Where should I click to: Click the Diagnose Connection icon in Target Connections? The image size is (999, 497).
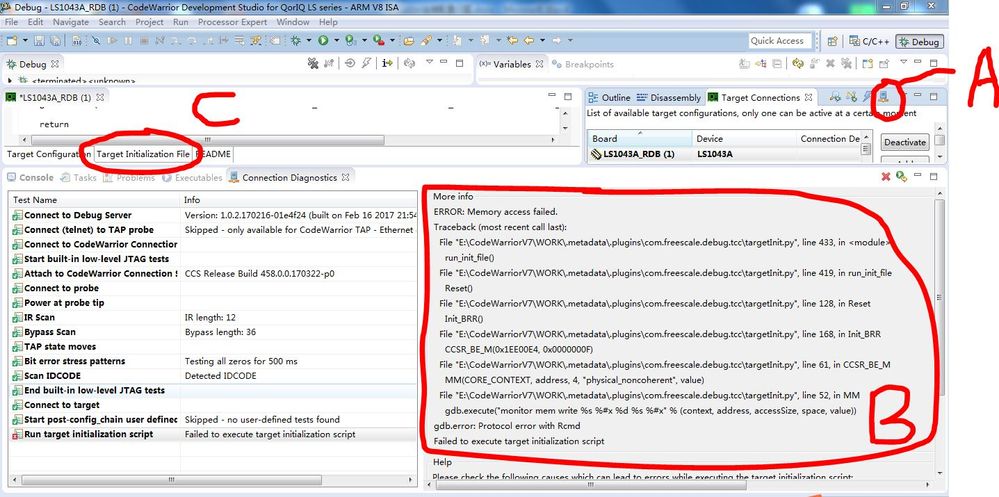tap(884, 97)
